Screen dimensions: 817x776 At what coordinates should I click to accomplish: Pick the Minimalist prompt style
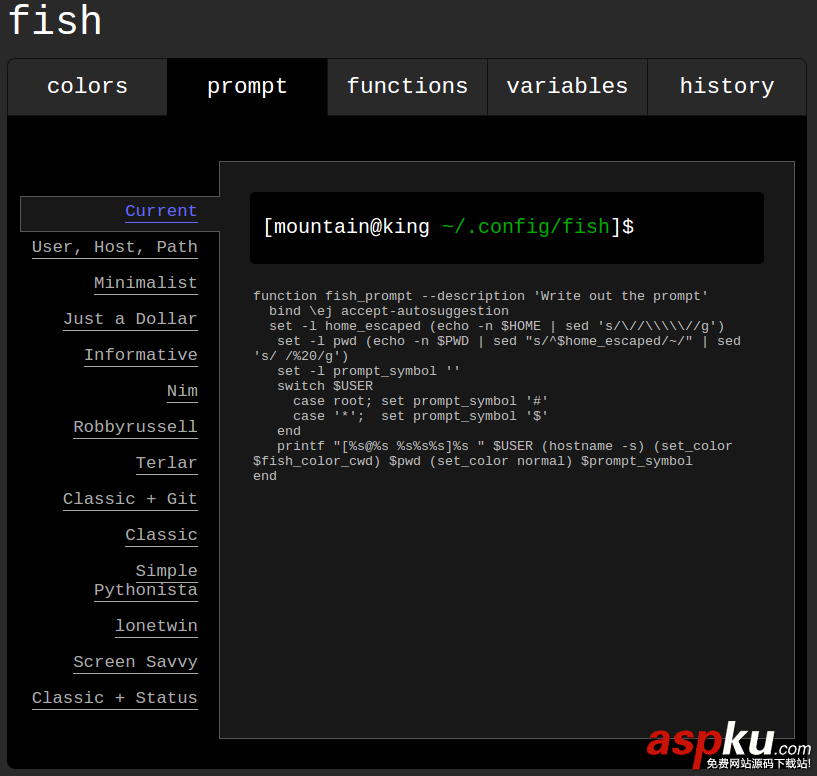[x=146, y=284]
